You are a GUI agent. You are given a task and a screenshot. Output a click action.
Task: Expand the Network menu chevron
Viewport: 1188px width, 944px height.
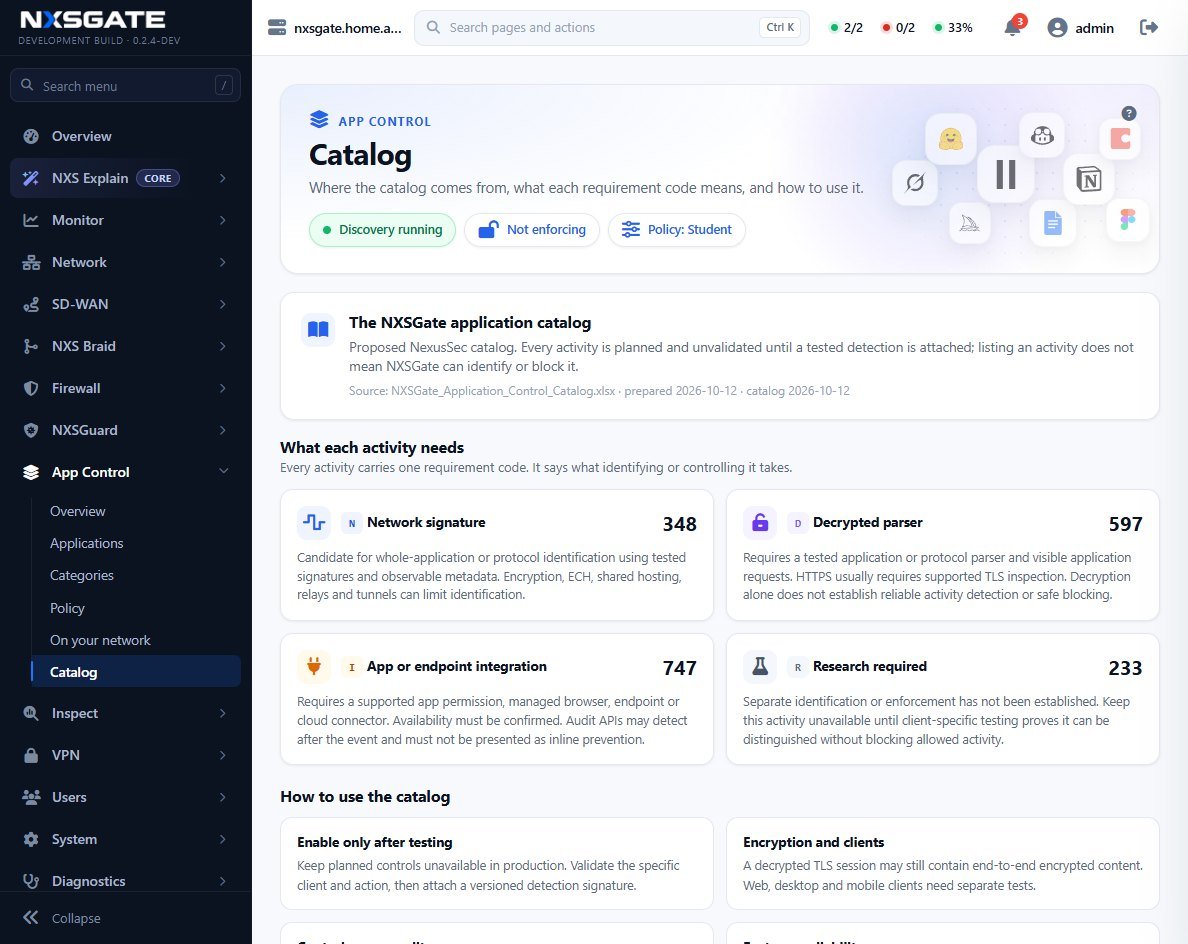click(223, 262)
